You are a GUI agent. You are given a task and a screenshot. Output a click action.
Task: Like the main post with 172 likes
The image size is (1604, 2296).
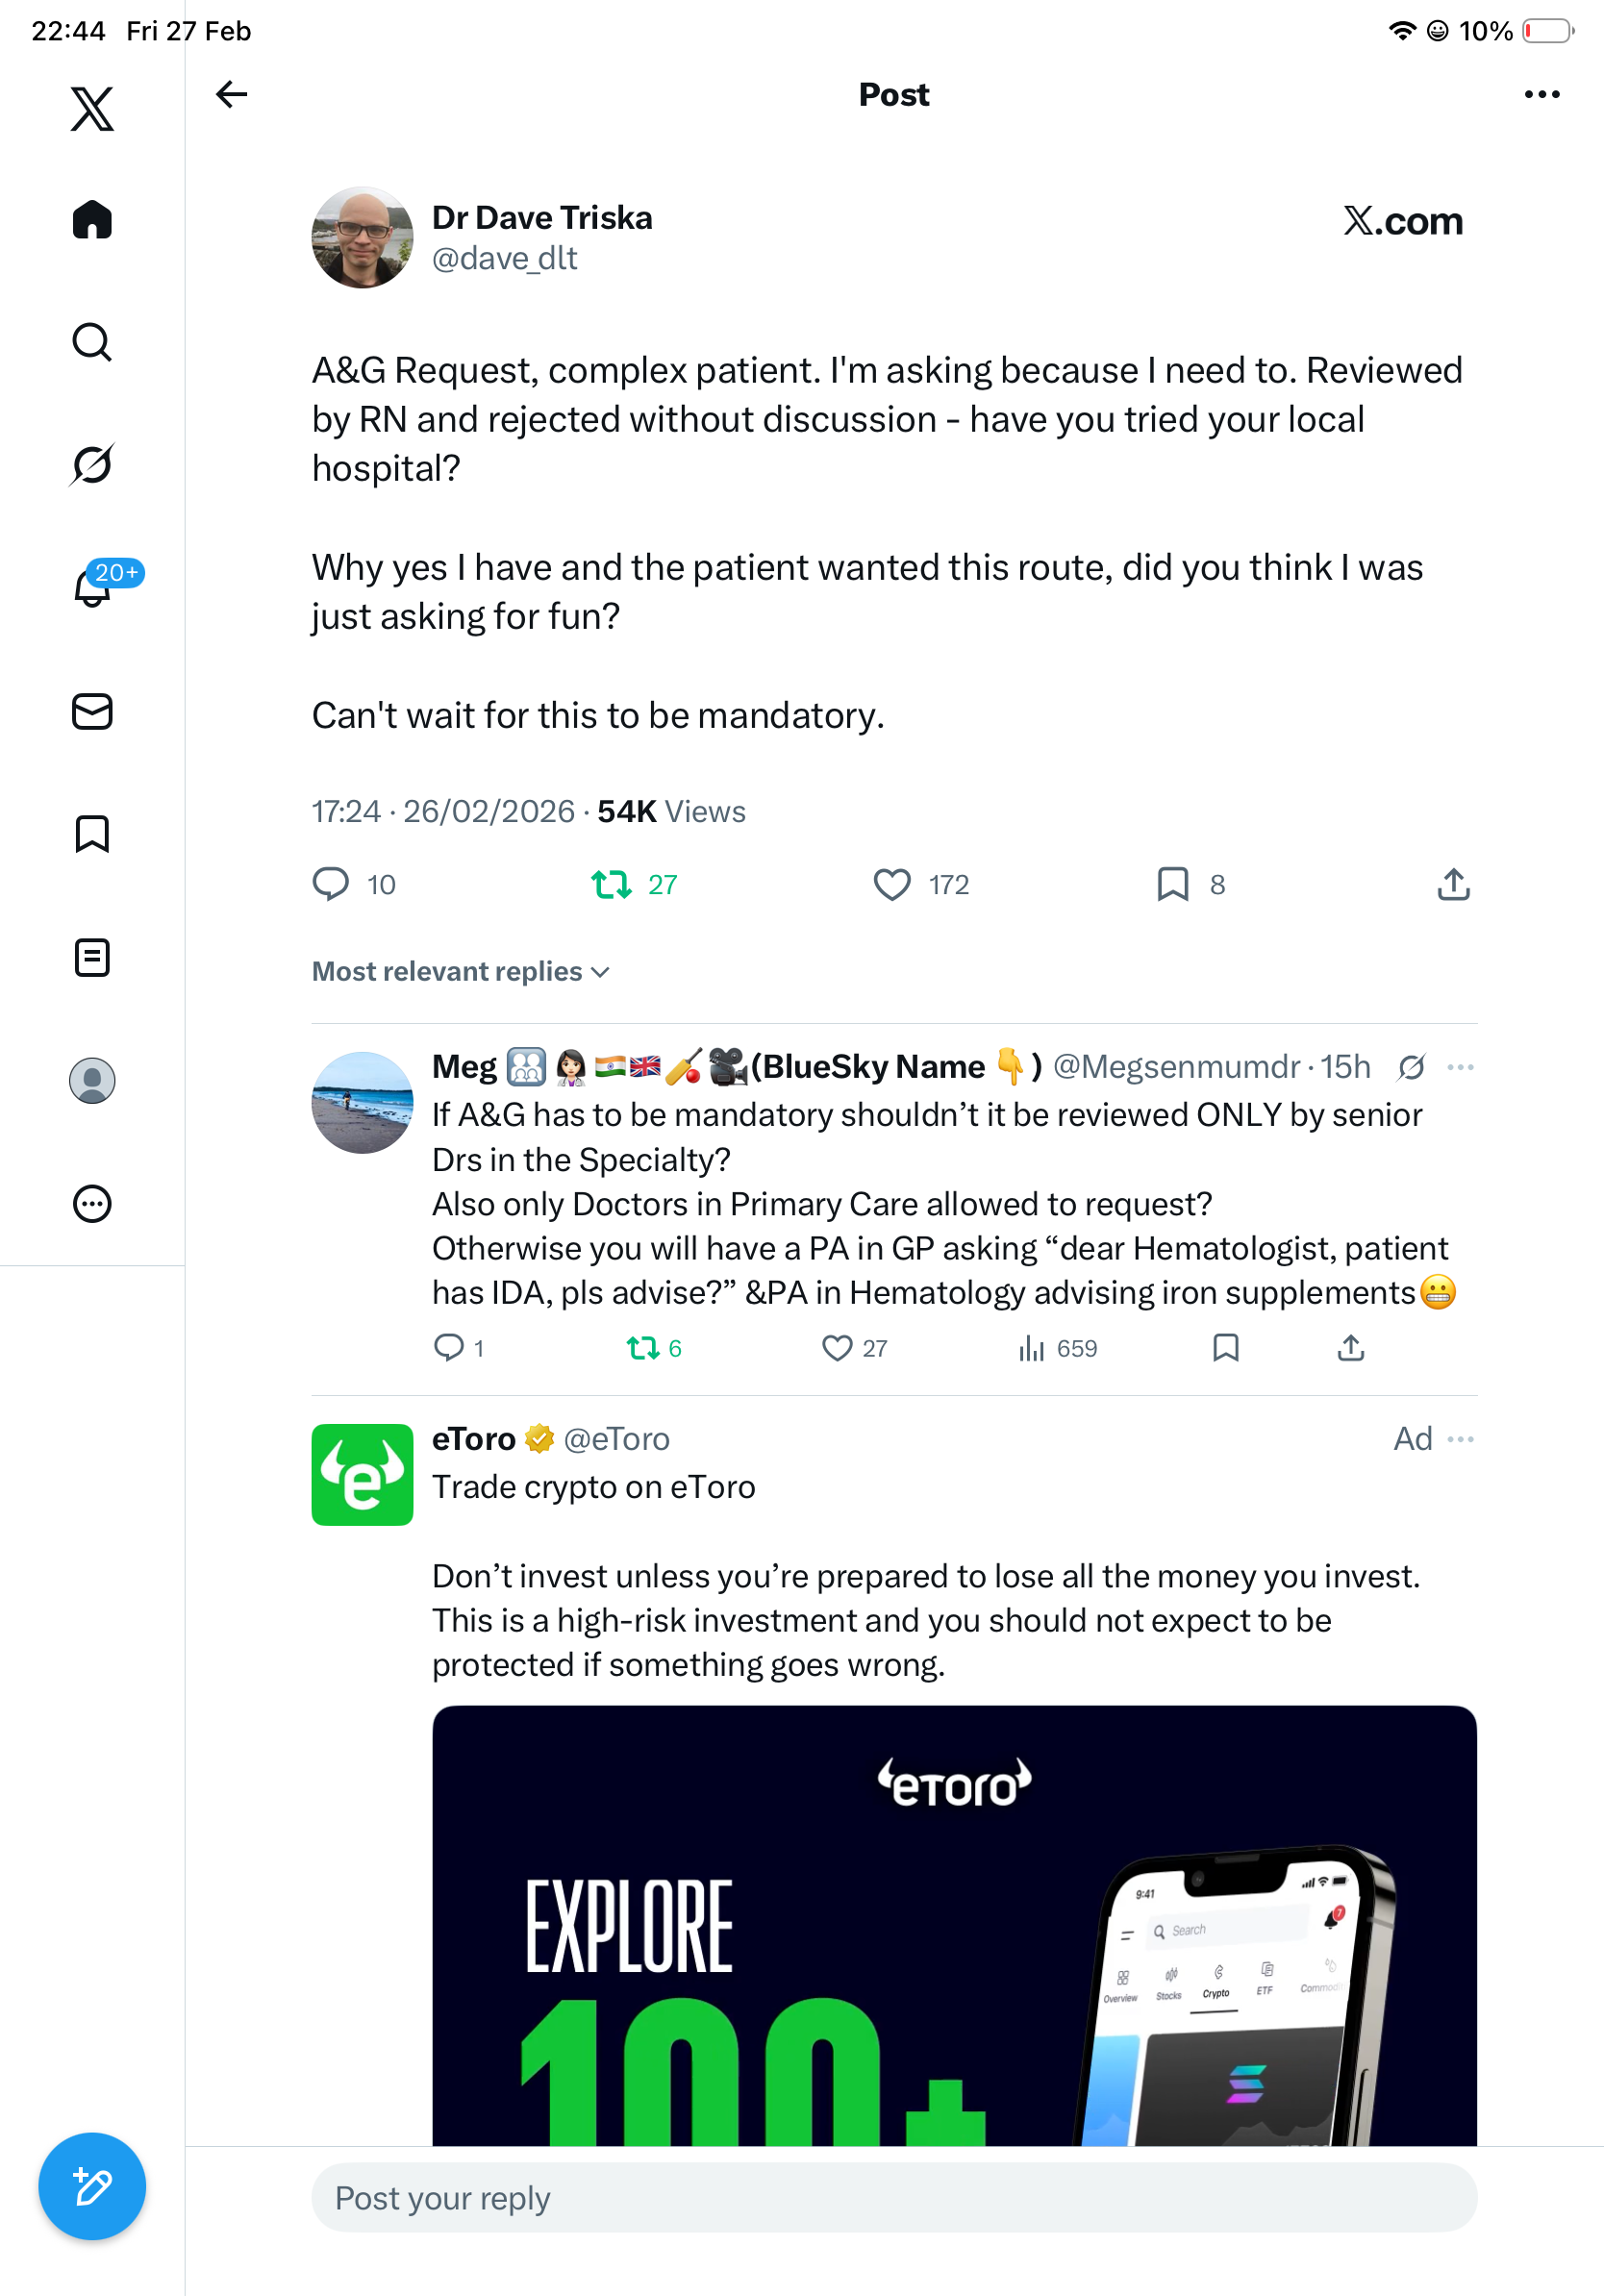click(892, 884)
